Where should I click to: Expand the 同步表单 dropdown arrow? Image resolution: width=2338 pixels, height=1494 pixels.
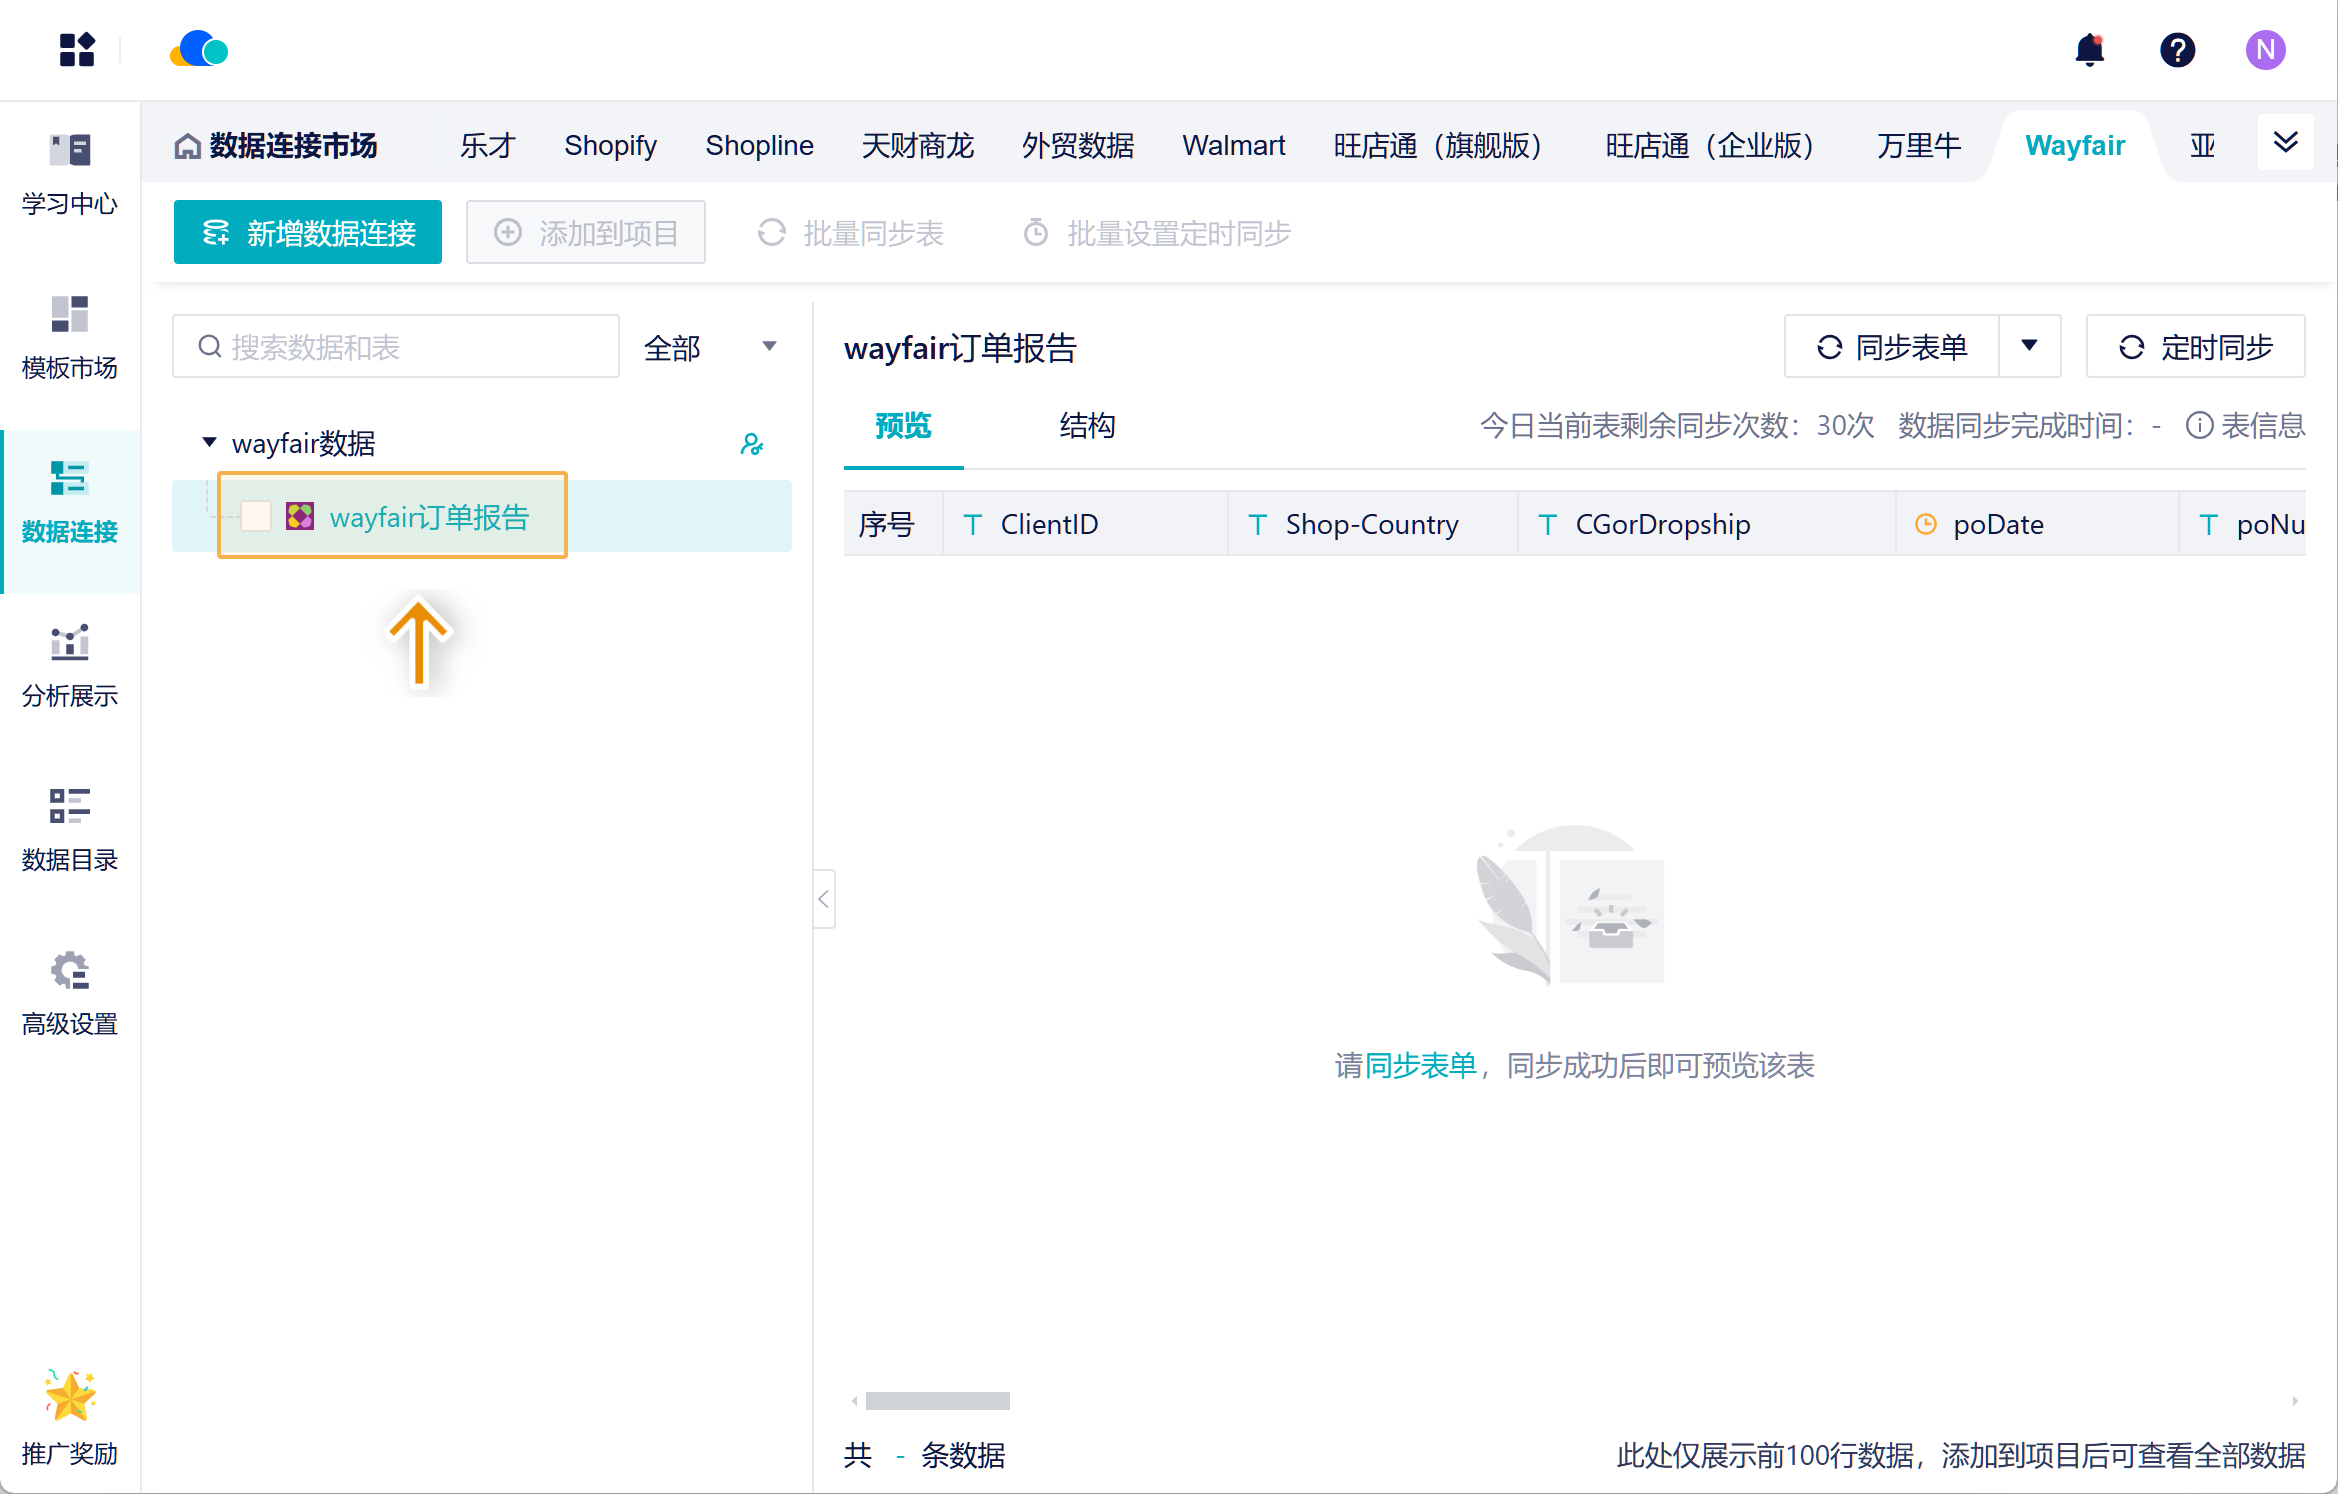(x=2029, y=346)
